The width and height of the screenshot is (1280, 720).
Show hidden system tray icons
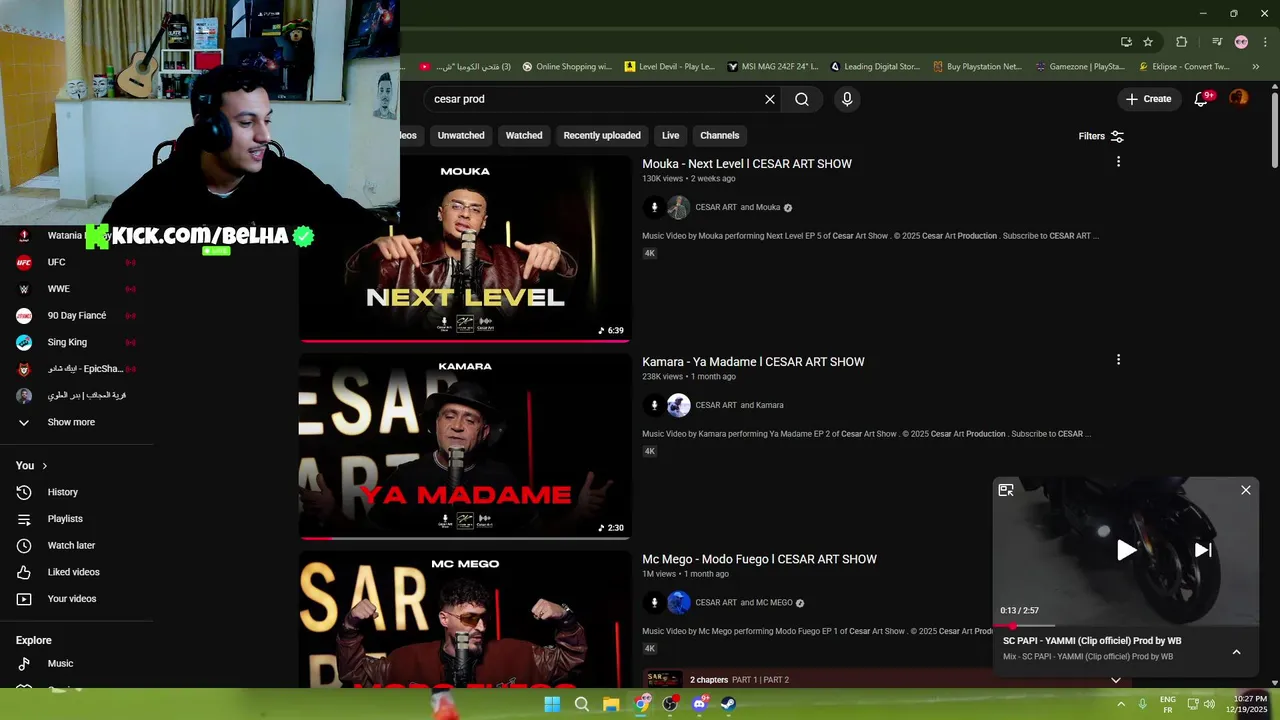(1122, 704)
